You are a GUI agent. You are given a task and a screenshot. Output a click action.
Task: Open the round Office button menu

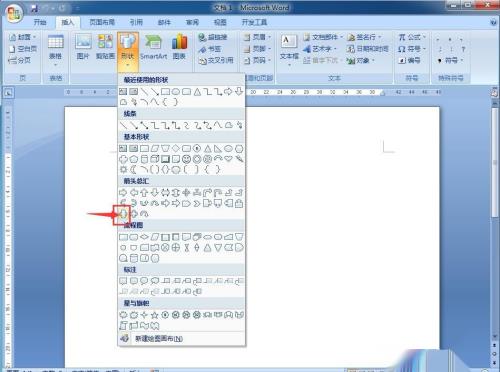(x=13, y=13)
